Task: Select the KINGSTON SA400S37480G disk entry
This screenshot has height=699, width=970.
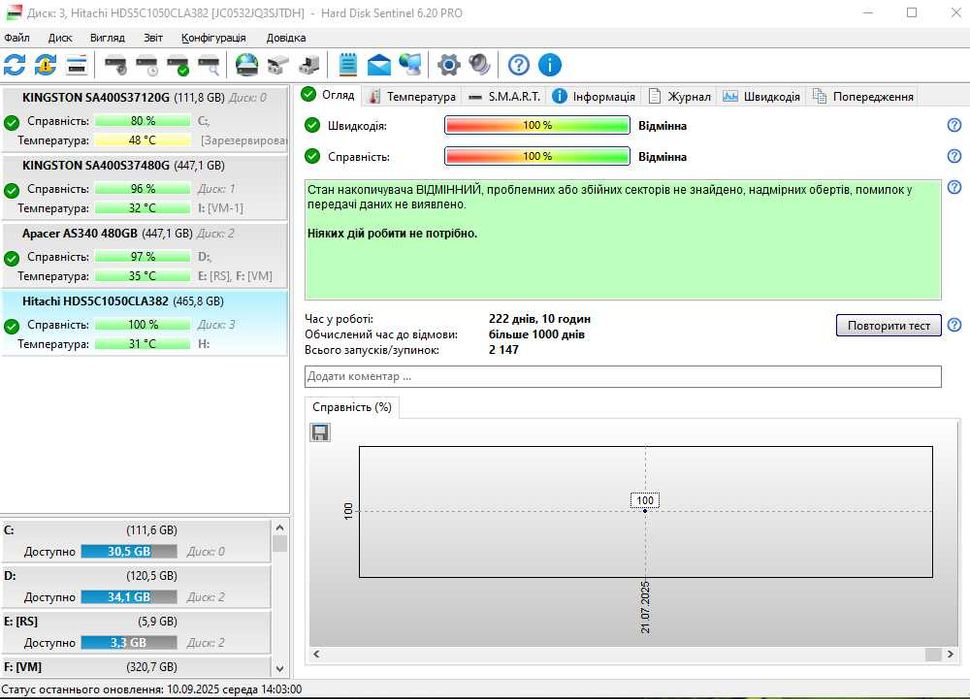Action: tap(145, 187)
